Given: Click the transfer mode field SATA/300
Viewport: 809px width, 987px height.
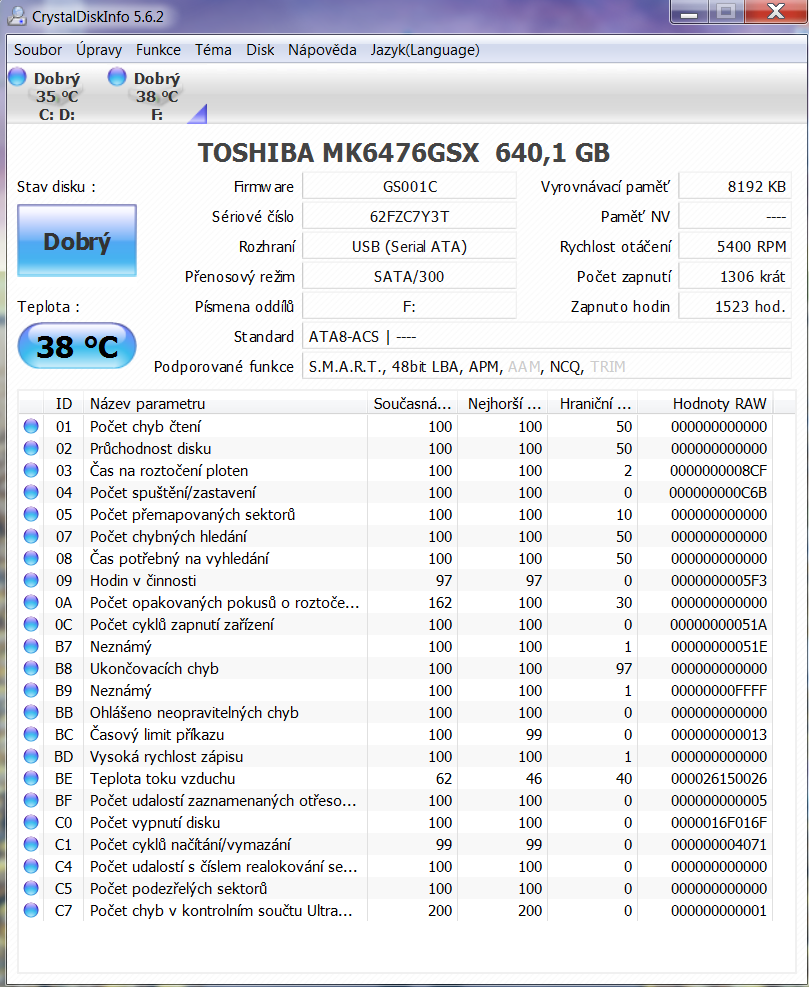Looking at the screenshot, I should pos(410,276).
